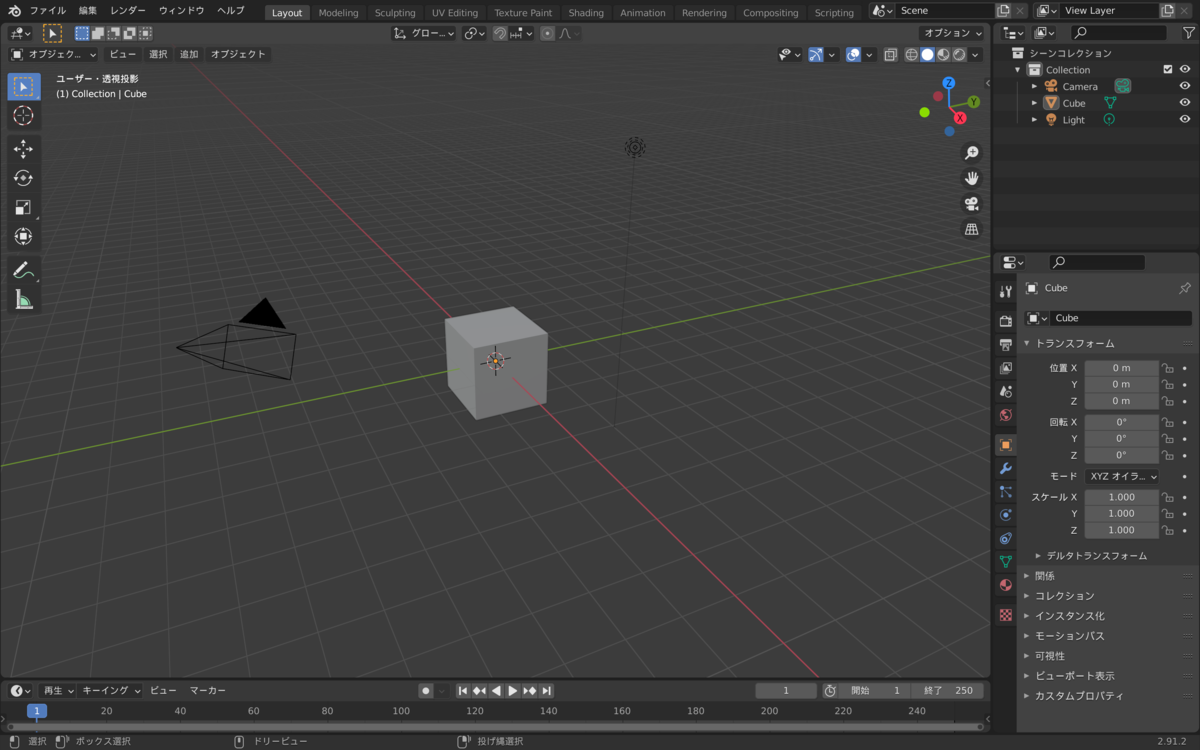The image size is (1200, 750).
Task: Click the Blender logo menu icon
Action: (14, 11)
